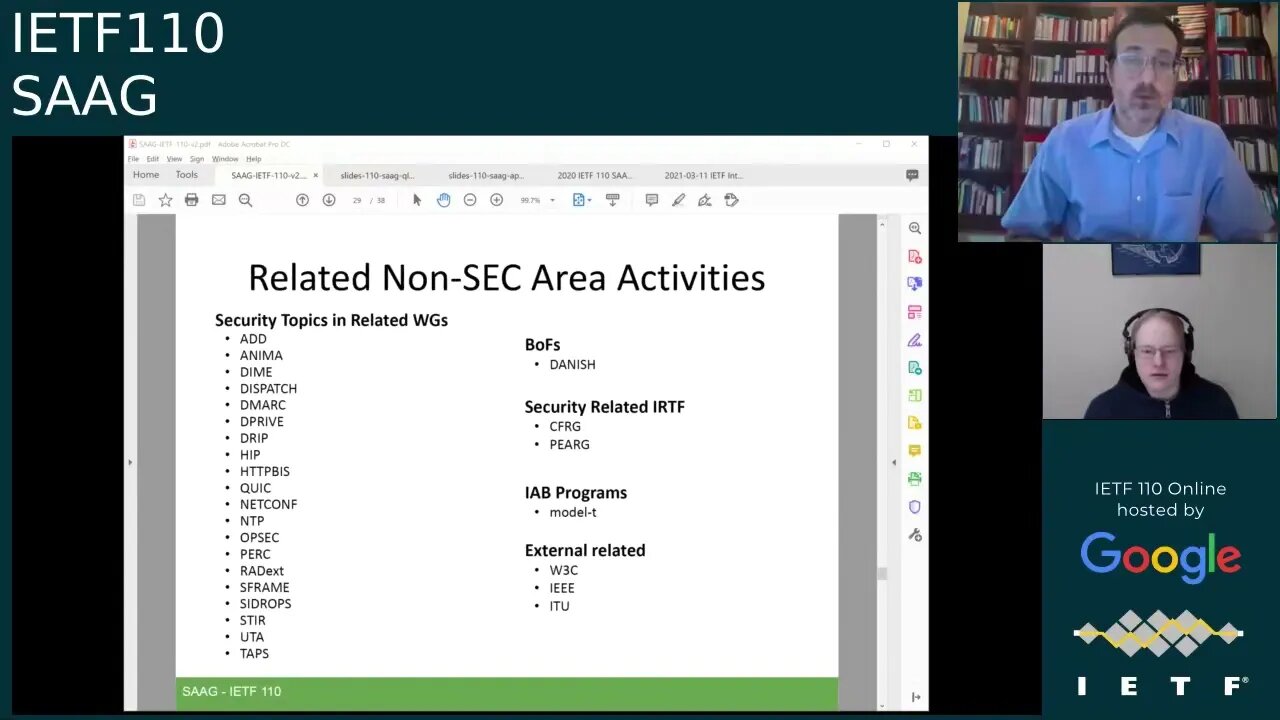Click the W3C item under External related
Viewport: 1280px width, 720px height.
(564, 570)
